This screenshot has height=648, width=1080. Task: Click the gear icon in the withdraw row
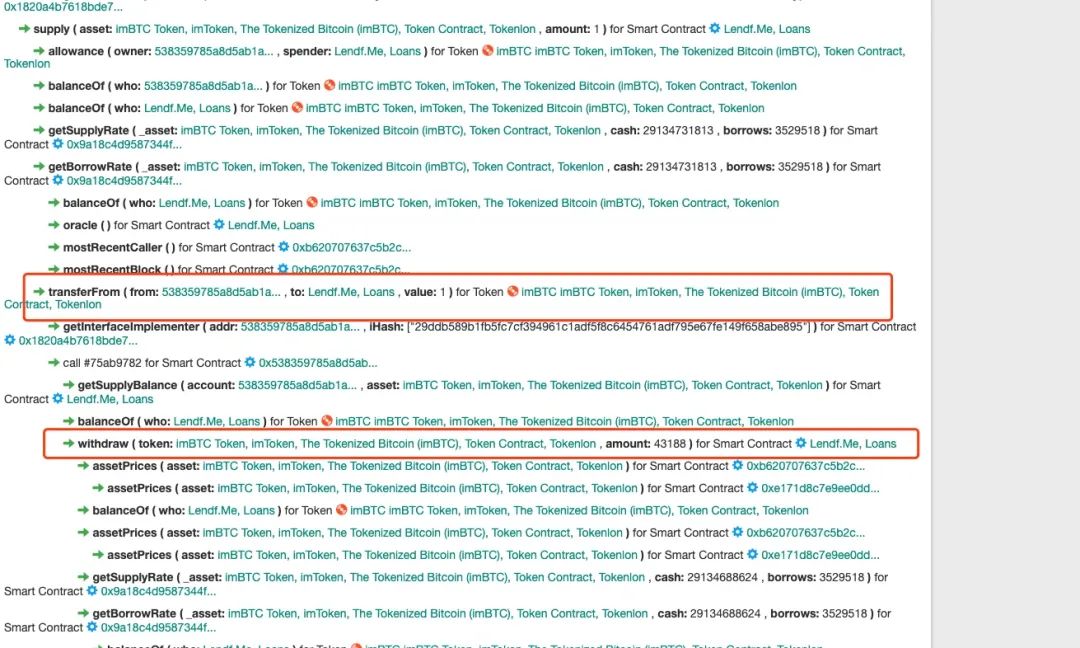pos(800,443)
